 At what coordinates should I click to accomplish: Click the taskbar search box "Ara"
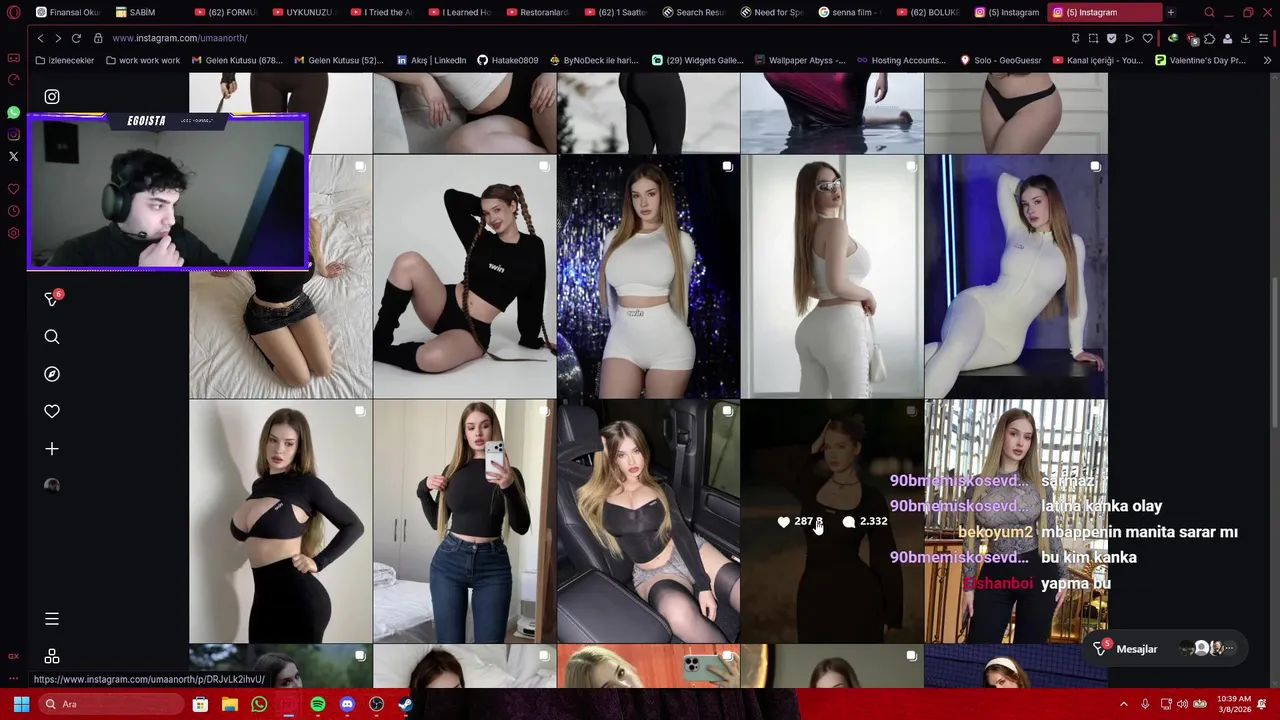click(113, 704)
